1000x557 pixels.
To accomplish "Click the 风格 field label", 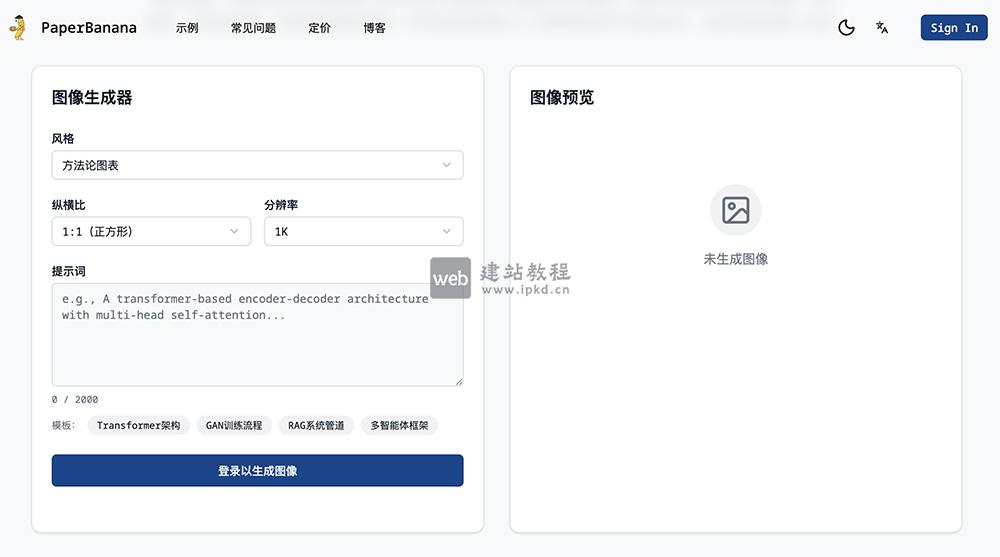I will coord(62,138).
